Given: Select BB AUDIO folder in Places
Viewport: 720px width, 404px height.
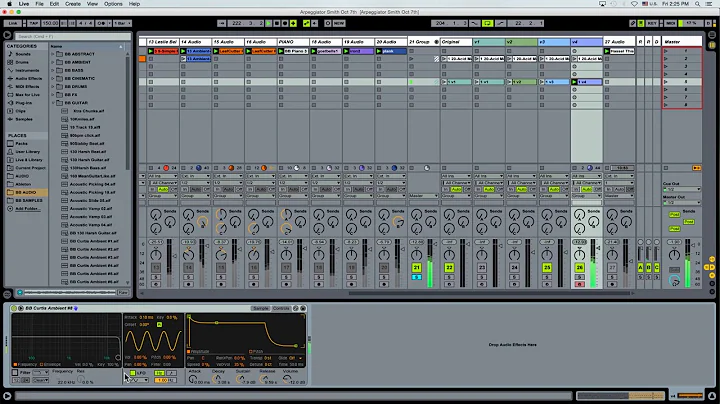Looking at the screenshot, I should [26, 192].
